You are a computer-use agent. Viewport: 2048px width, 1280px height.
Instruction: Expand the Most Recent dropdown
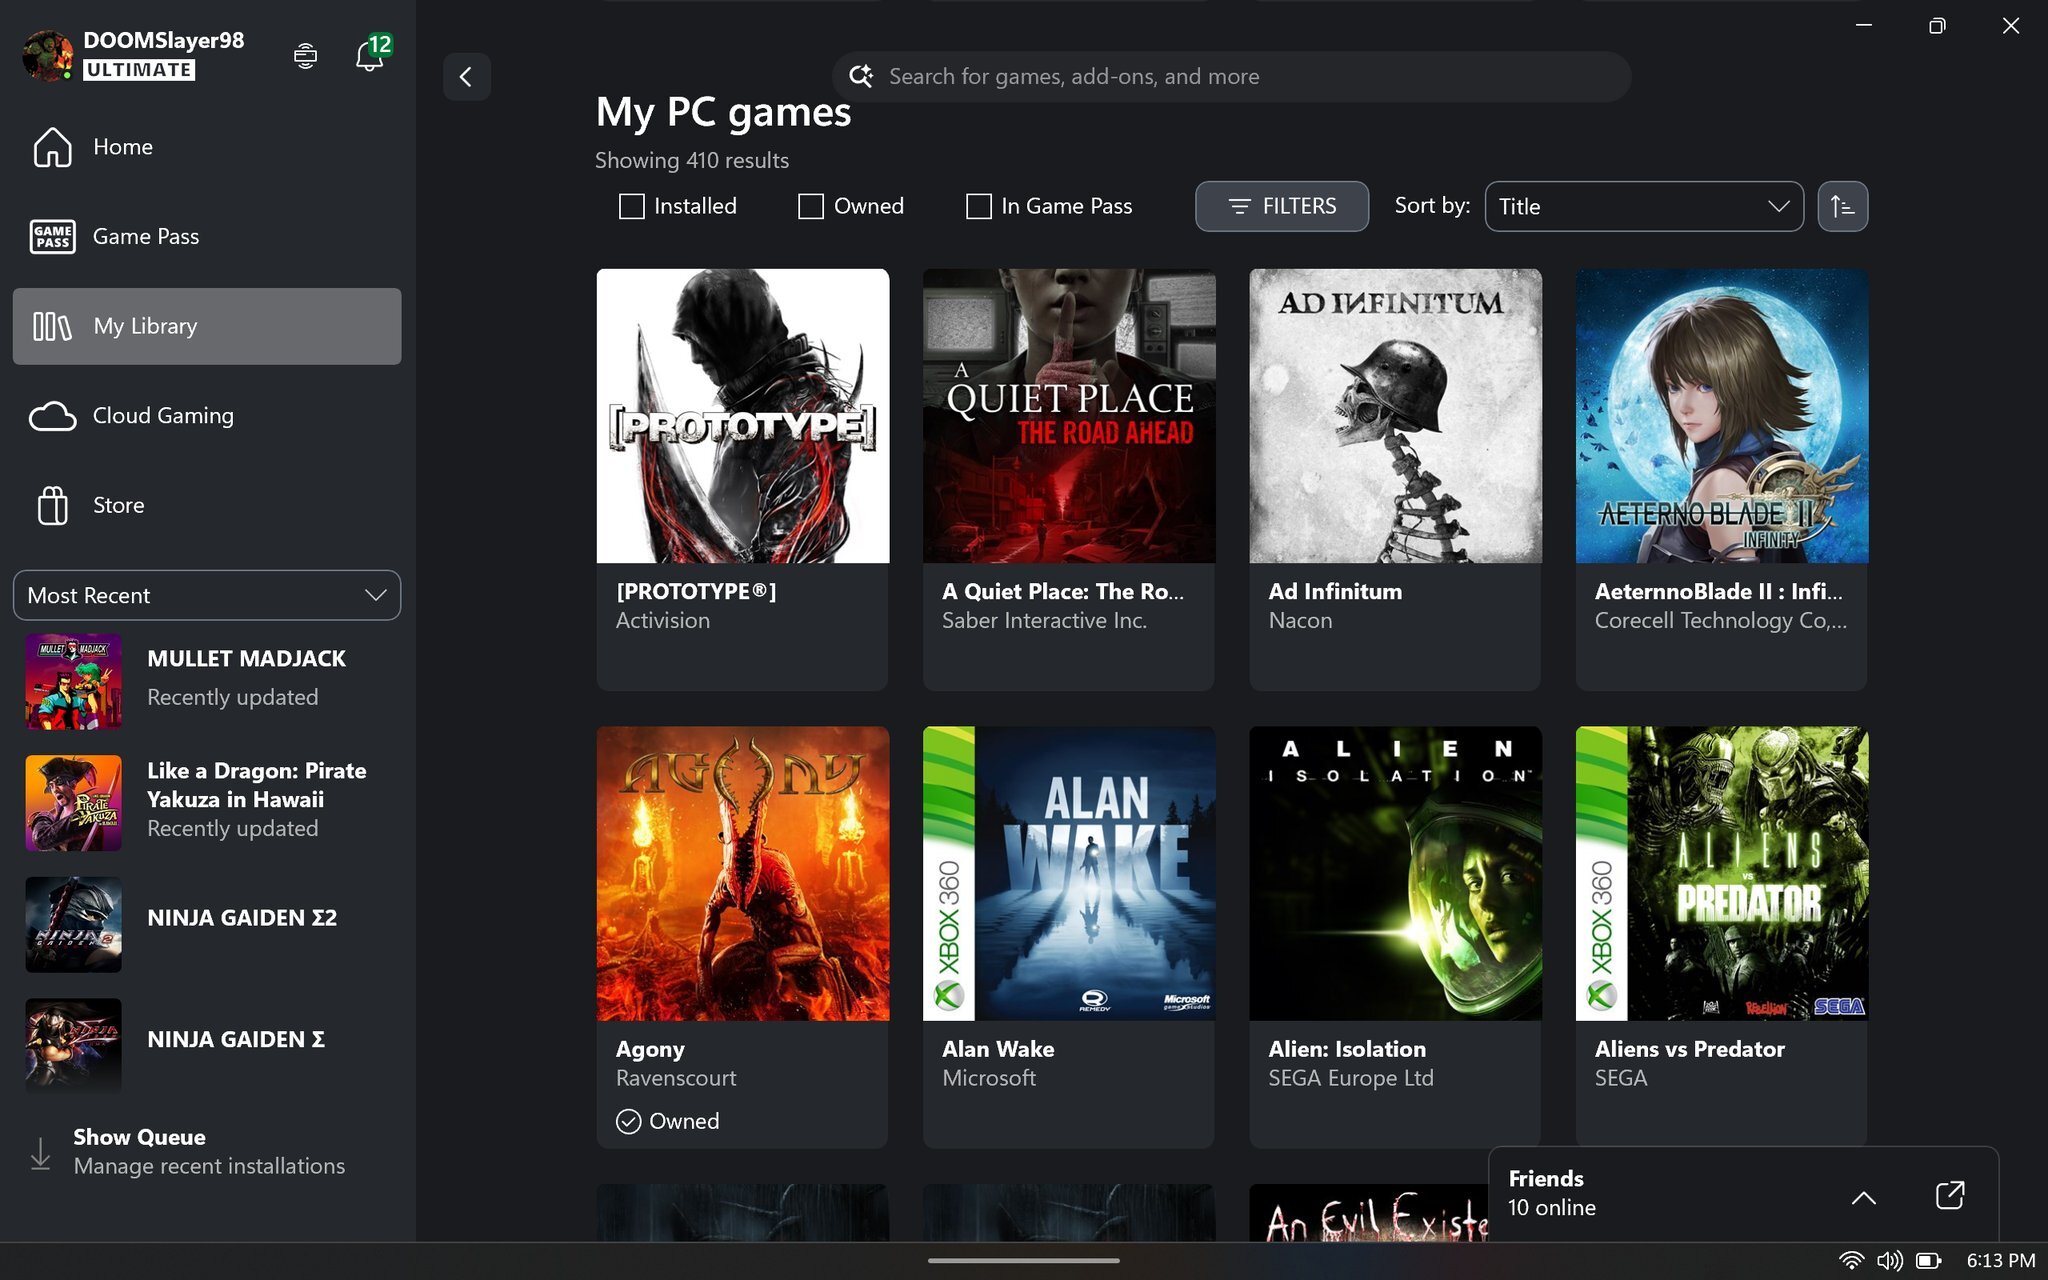click(207, 595)
